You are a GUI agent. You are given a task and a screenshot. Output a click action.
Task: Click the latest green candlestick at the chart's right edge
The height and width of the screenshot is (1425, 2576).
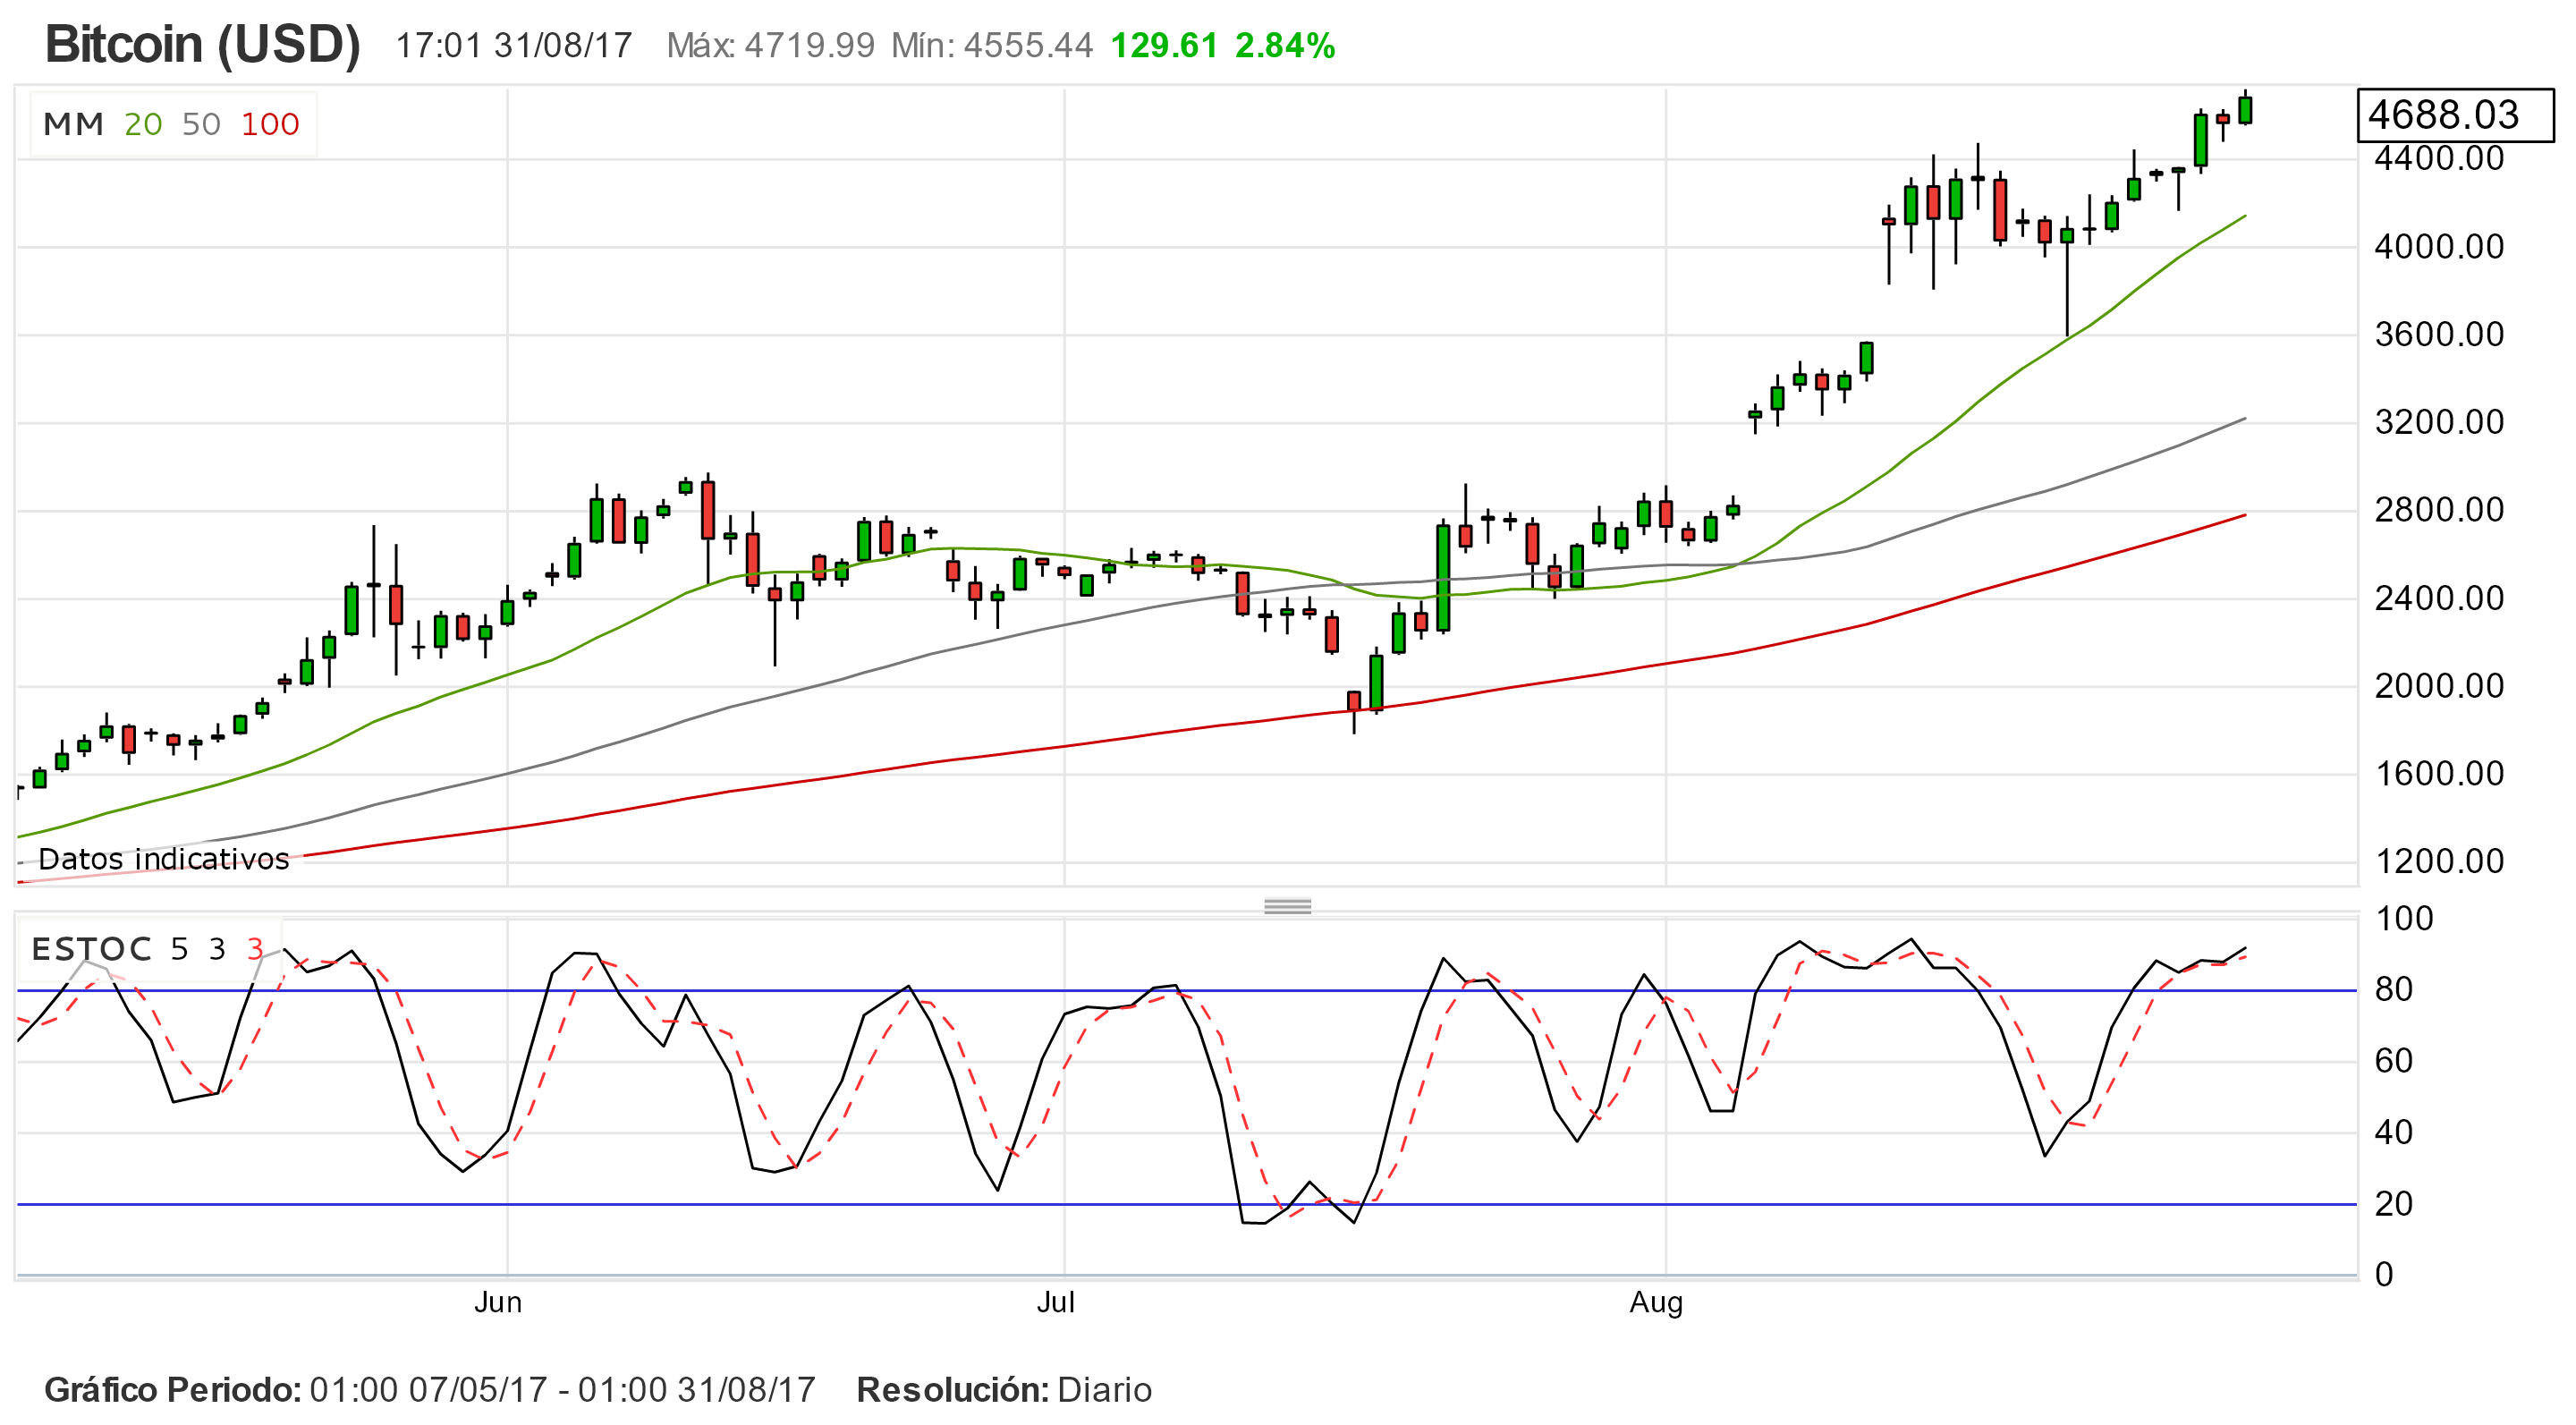click(x=2245, y=110)
